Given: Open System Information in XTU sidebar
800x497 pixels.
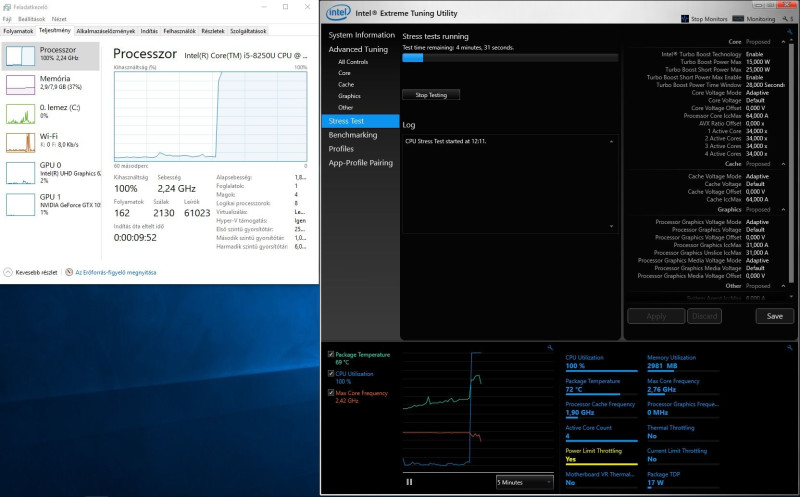Looking at the screenshot, I should pyautogui.click(x=361, y=35).
